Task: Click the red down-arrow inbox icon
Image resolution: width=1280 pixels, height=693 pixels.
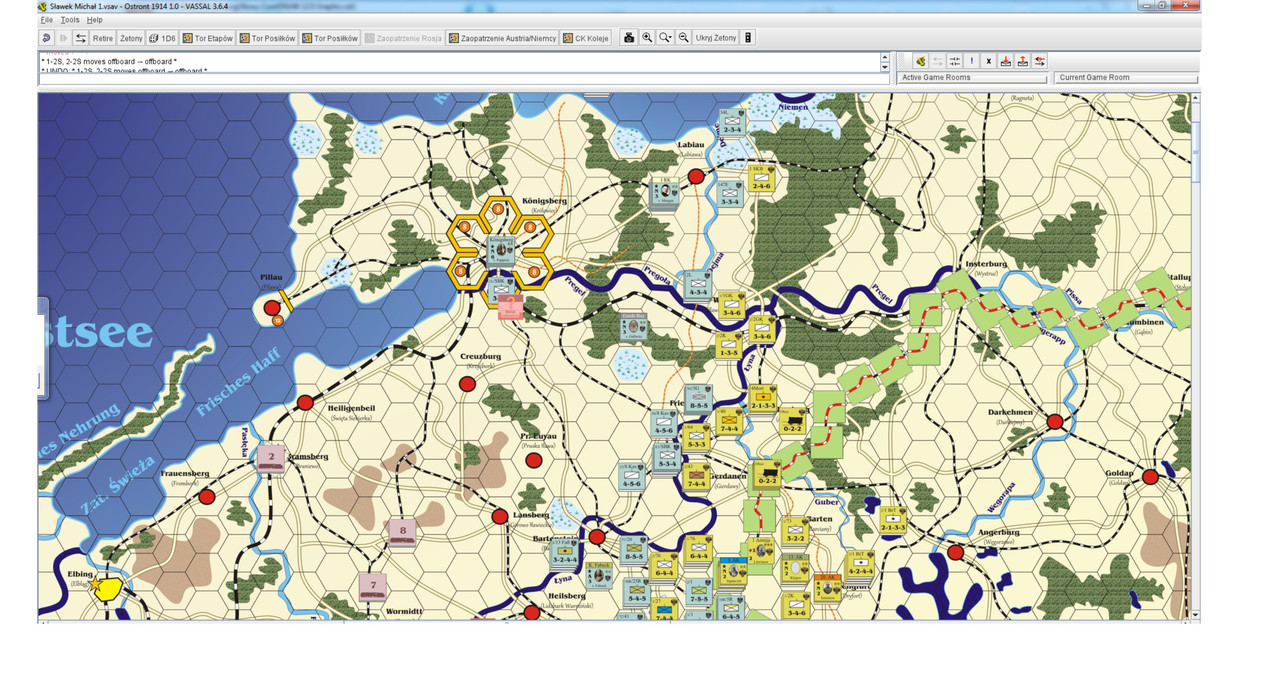Action: click(1006, 61)
